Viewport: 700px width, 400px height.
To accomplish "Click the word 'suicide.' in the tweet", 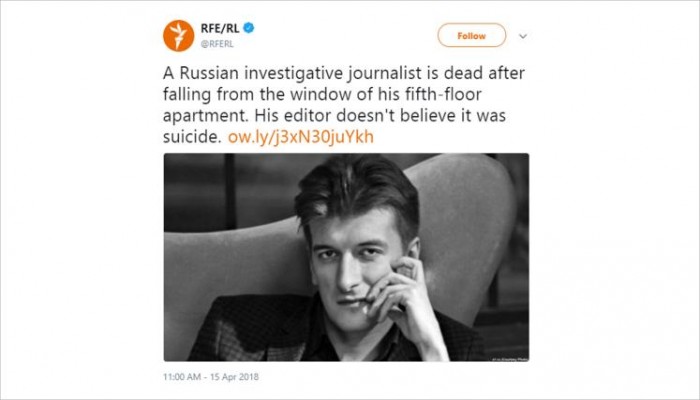I will (192, 137).
